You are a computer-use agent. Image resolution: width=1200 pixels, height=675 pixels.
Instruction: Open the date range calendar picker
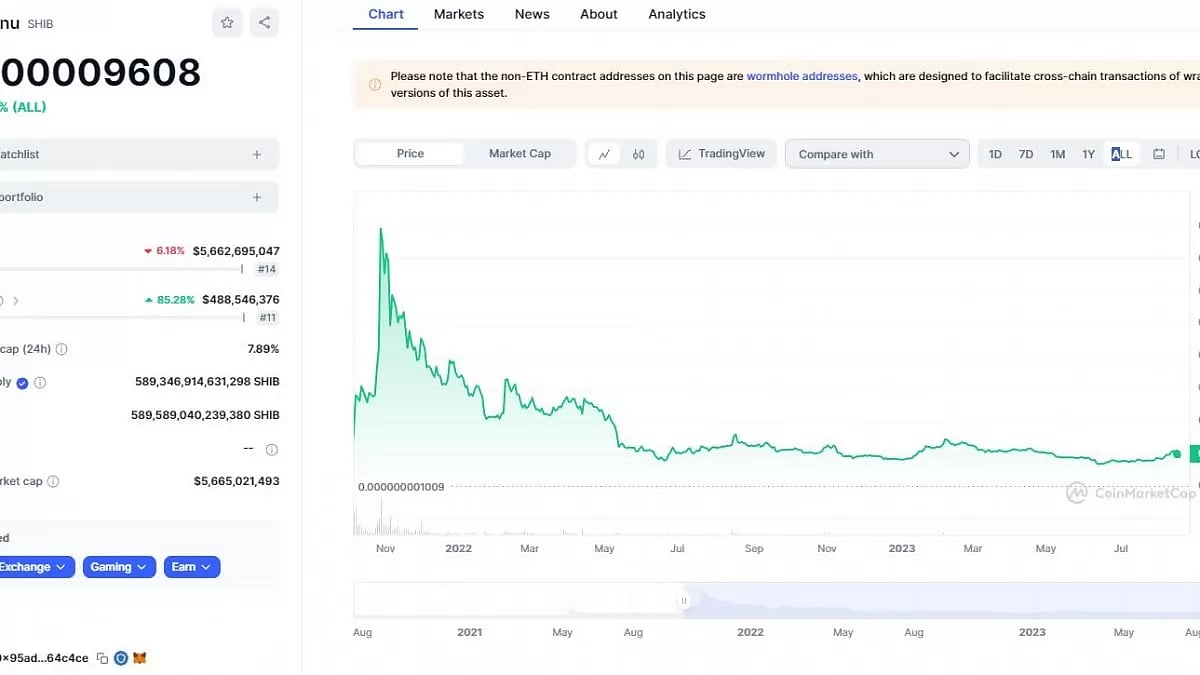click(1159, 154)
